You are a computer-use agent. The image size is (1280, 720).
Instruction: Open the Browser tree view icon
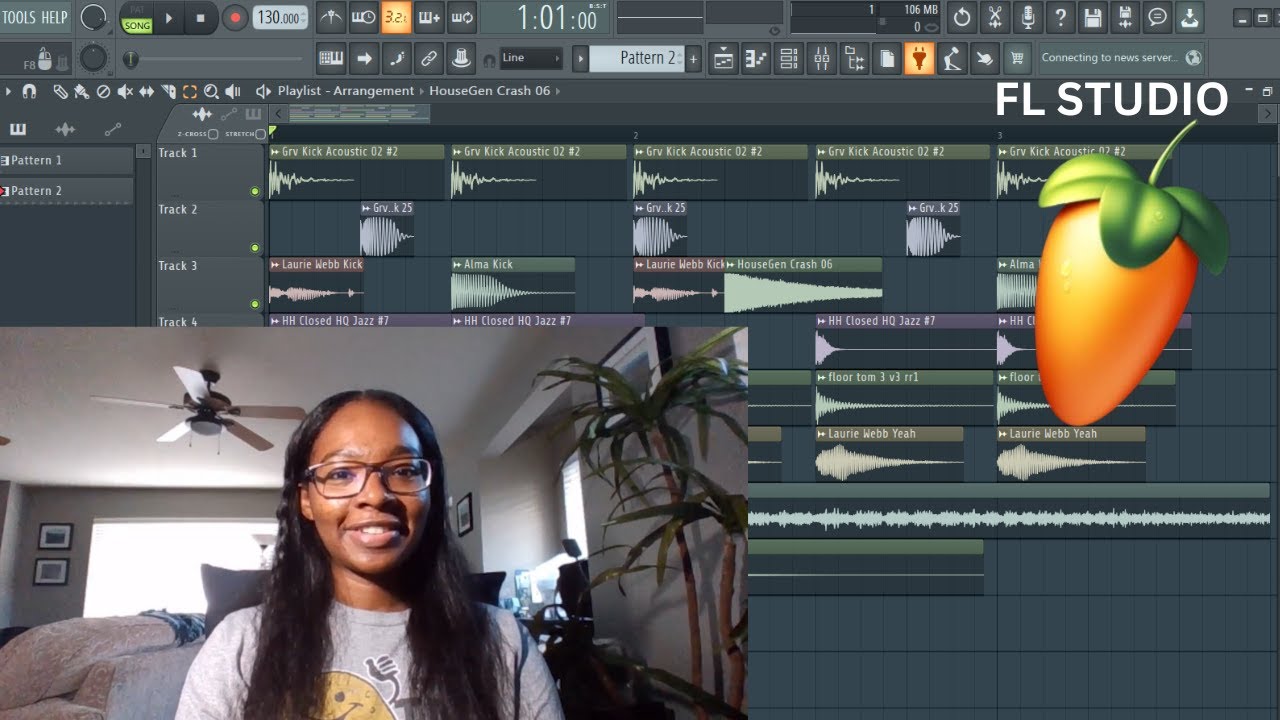point(854,58)
